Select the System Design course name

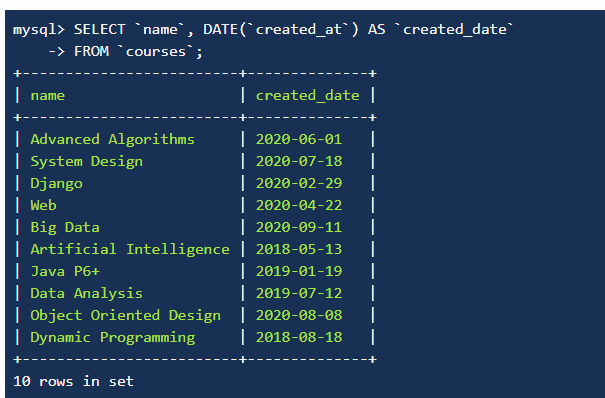click(86, 162)
